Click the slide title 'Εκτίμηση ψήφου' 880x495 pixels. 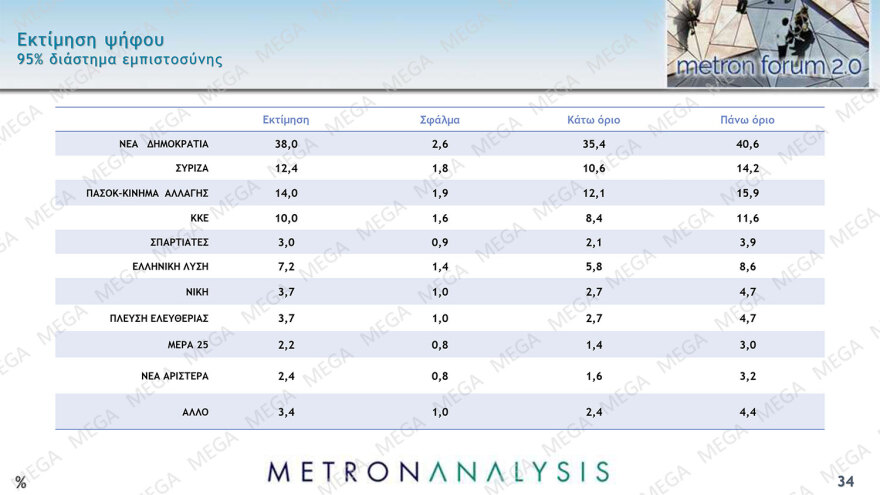coord(90,40)
